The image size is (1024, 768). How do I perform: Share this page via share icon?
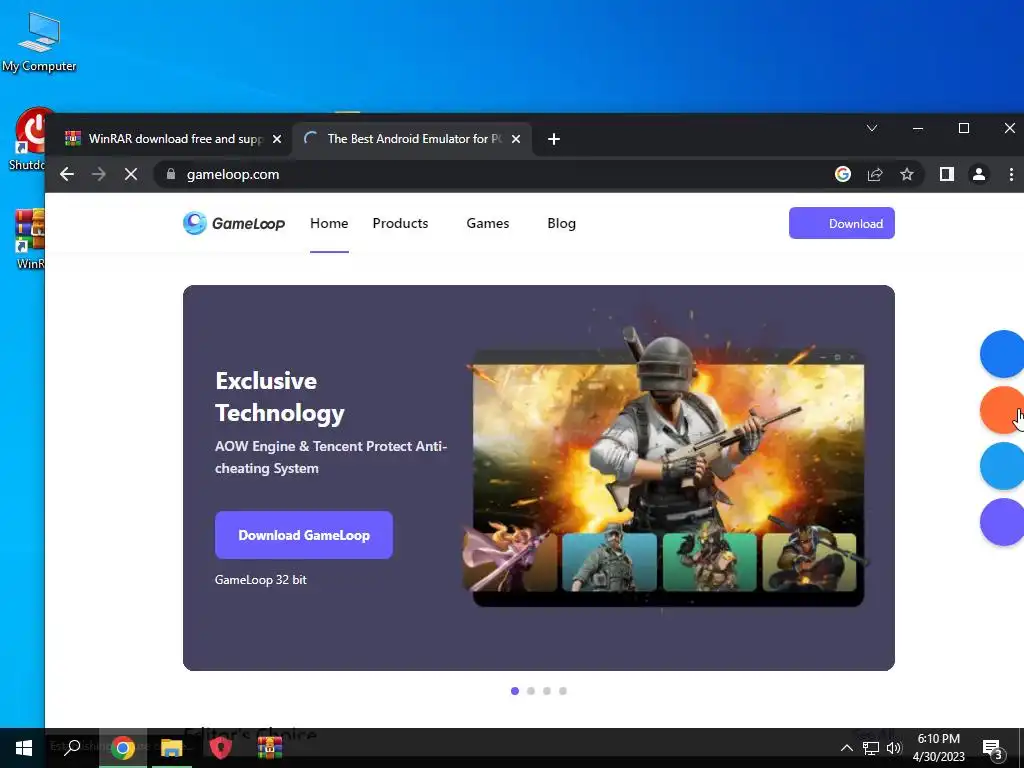tap(874, 174)
